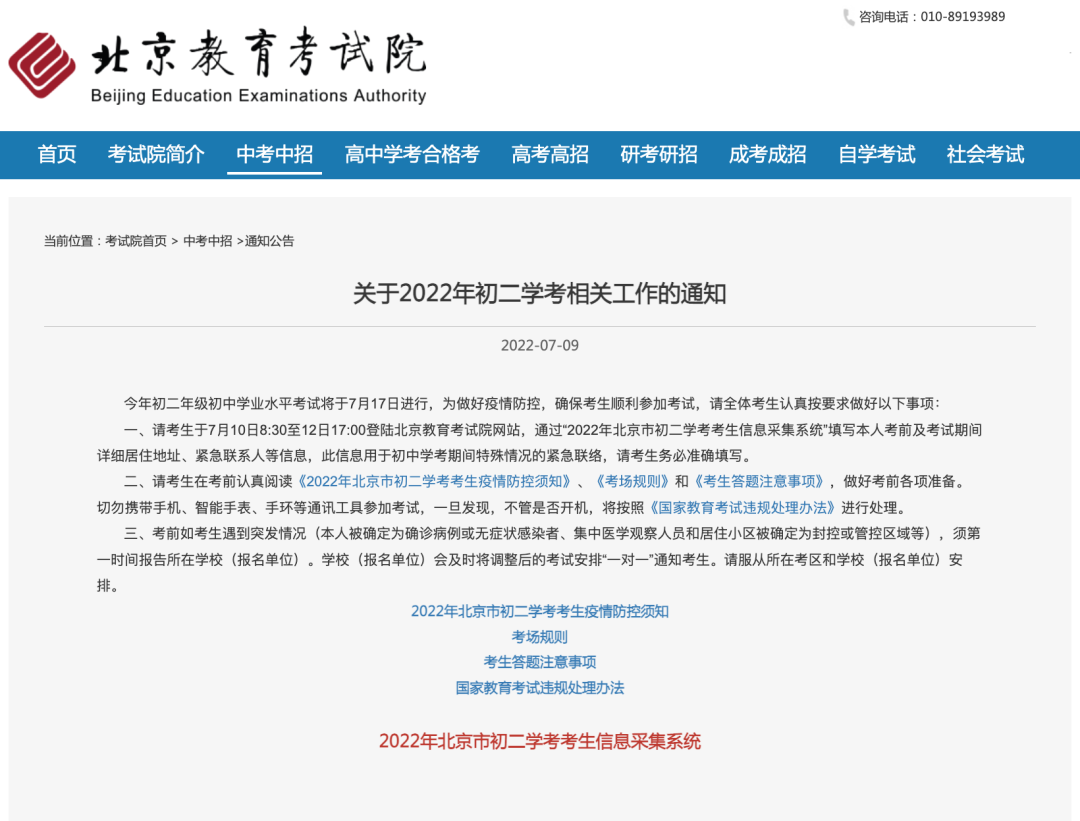Click the 中考中招 breadcrumb link

(x=207, y=241)
